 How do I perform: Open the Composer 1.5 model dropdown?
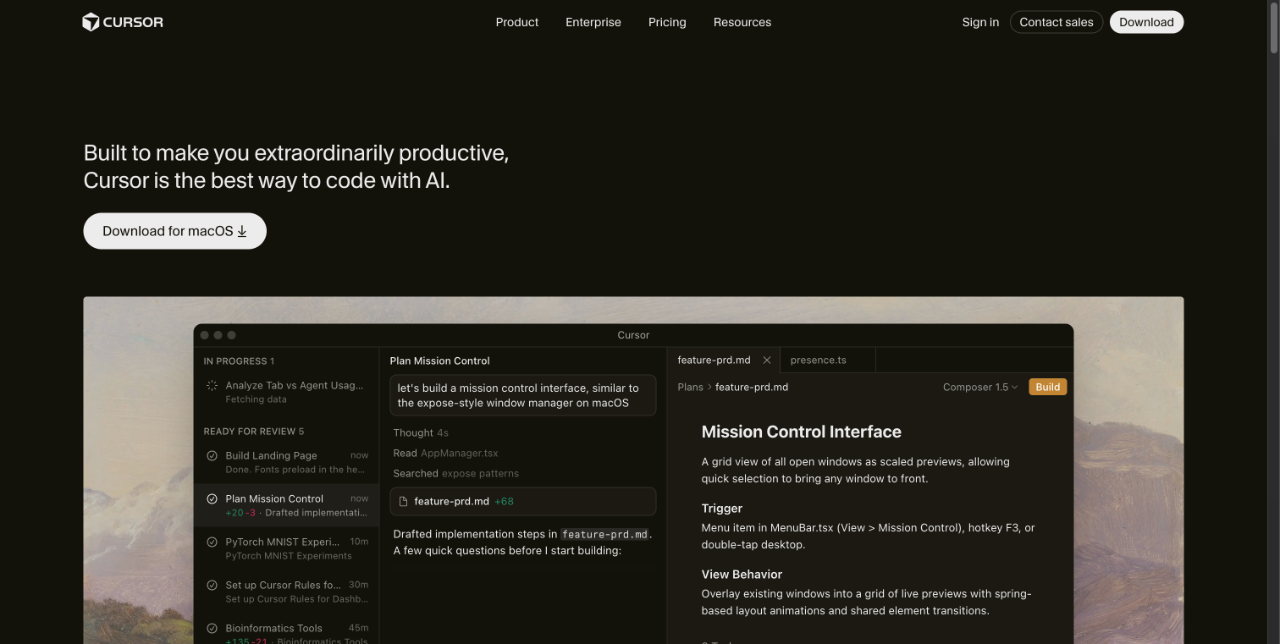click(x=979, y=386)
